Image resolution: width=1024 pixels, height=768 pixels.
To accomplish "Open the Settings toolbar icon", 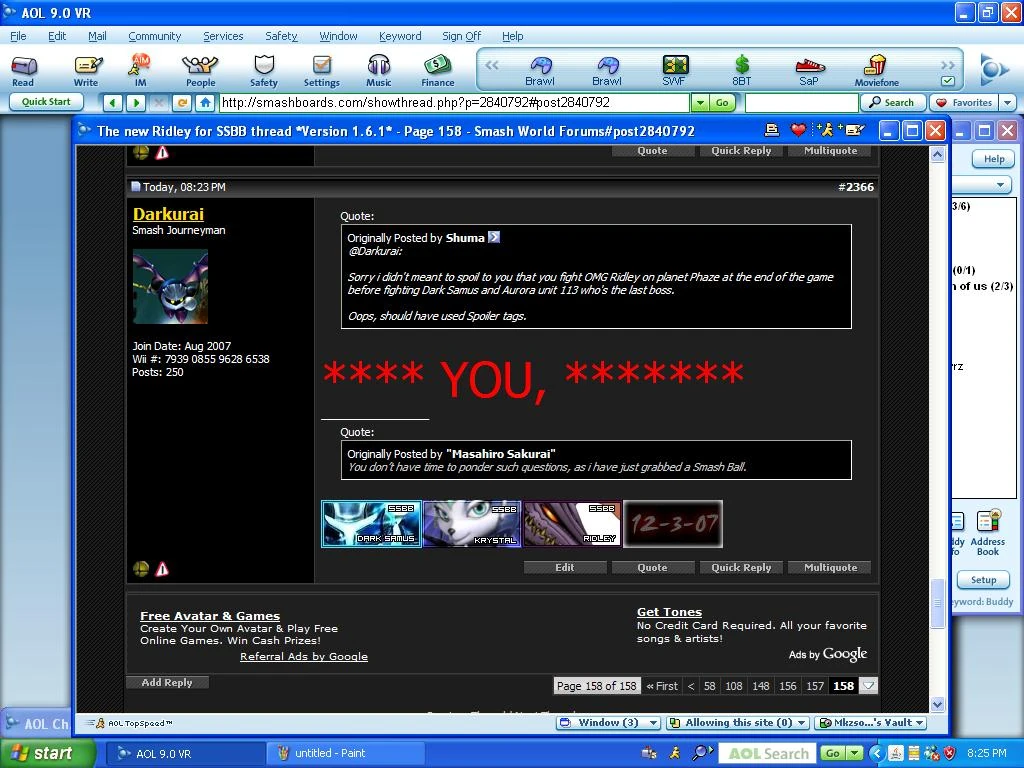I will [x=321, y=71].
